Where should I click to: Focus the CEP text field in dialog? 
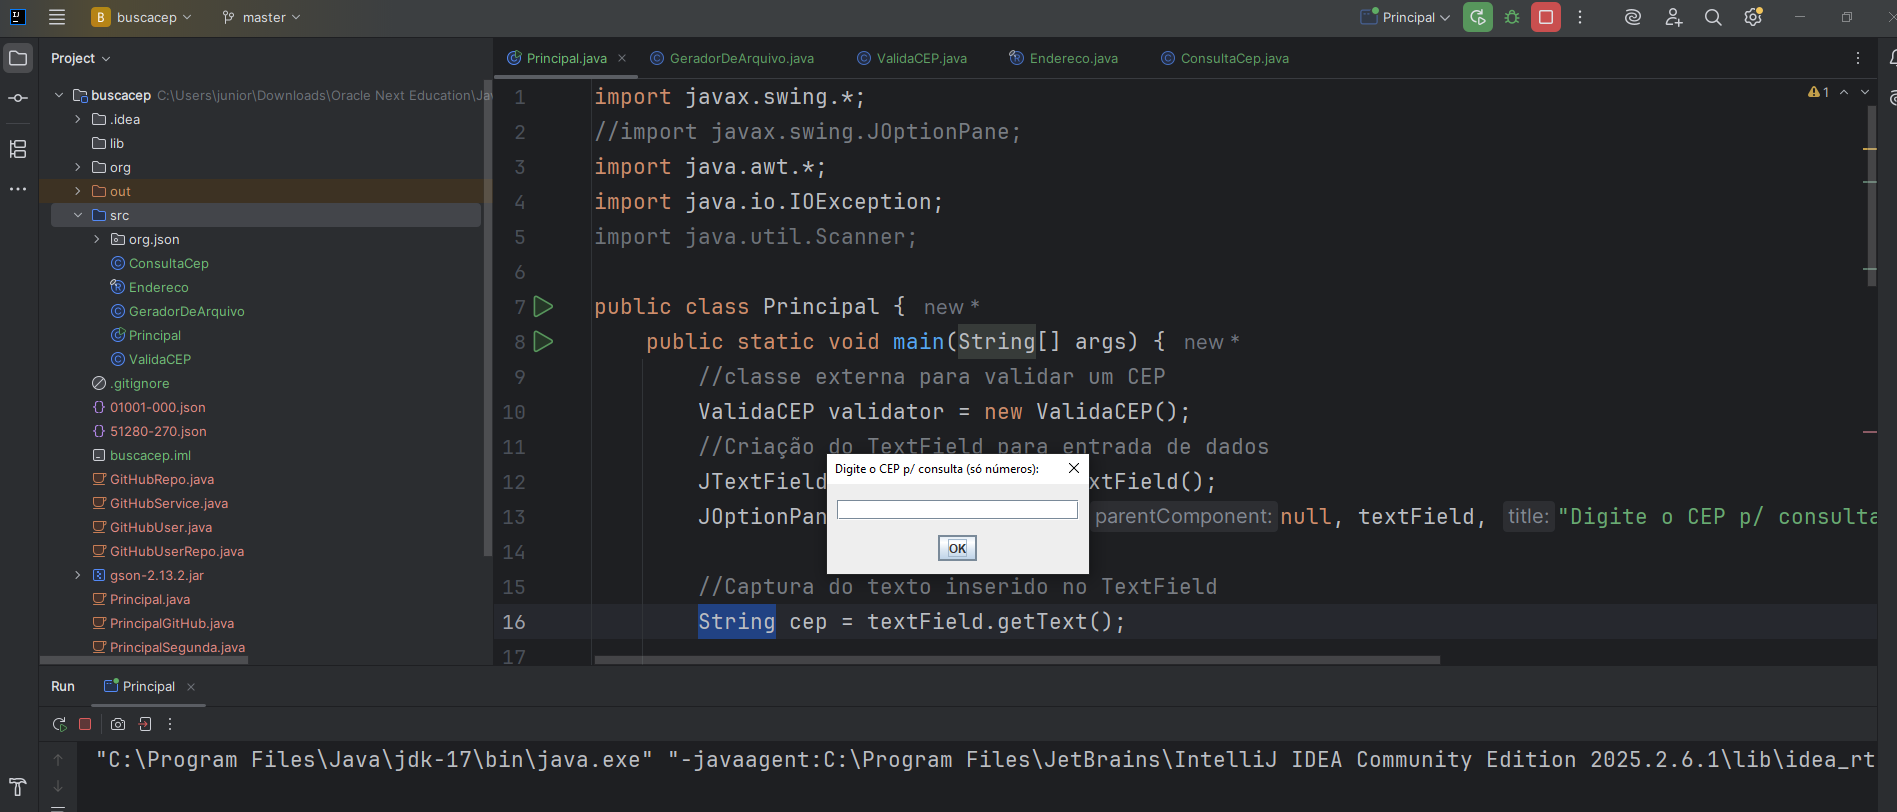pyautogui.click(x=957, y=510)
